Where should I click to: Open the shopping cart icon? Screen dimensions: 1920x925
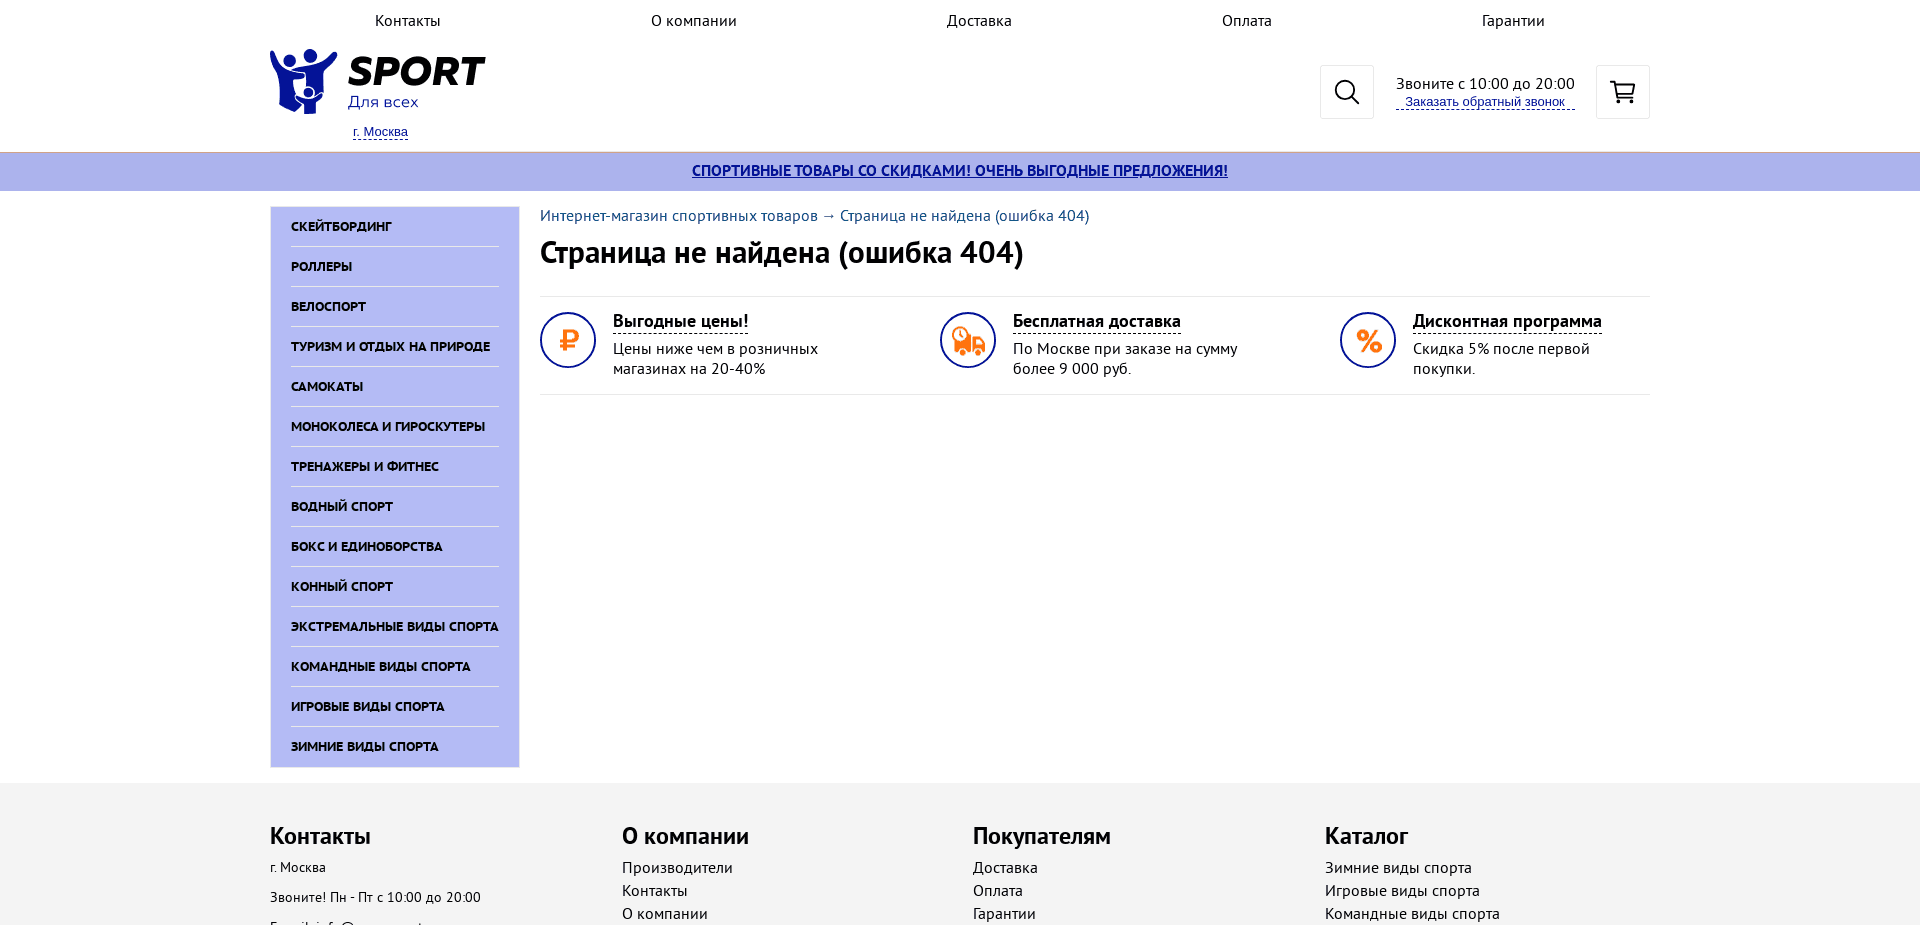(1621, 91)
